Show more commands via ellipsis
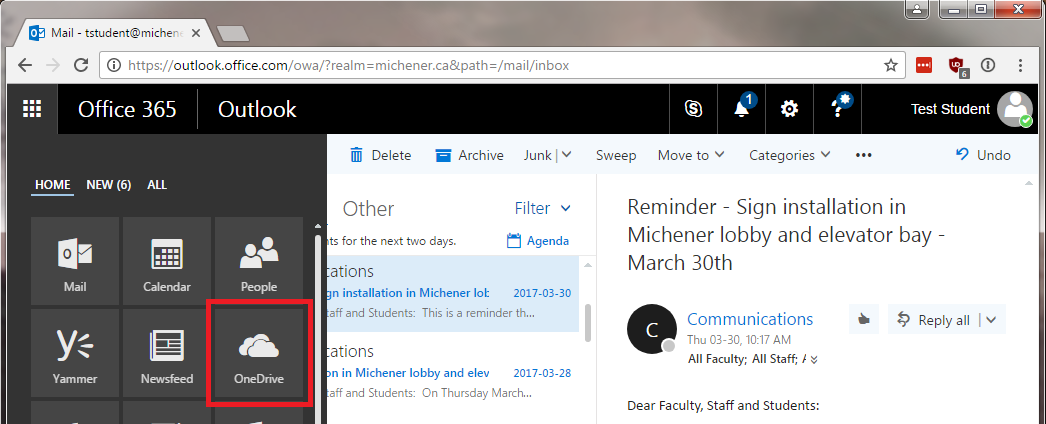1046x424 pixels. point(864,155)
